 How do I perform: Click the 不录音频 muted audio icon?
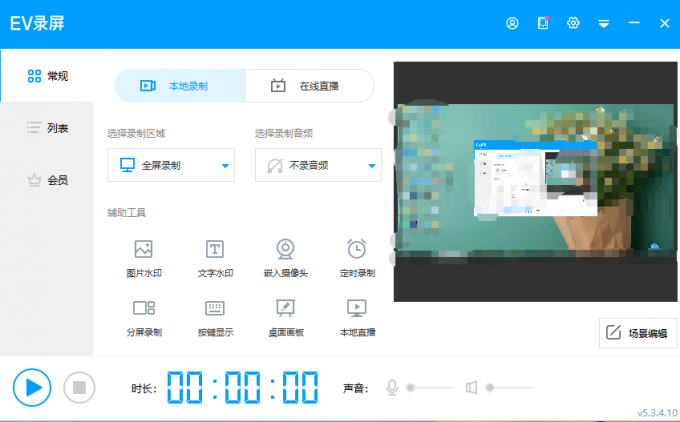coord(275,165)
